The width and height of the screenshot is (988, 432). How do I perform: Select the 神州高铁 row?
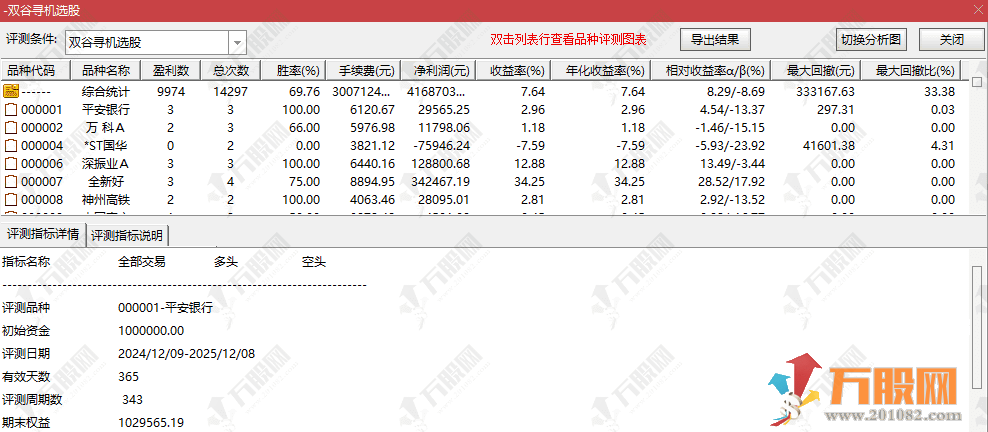point(482,201)
